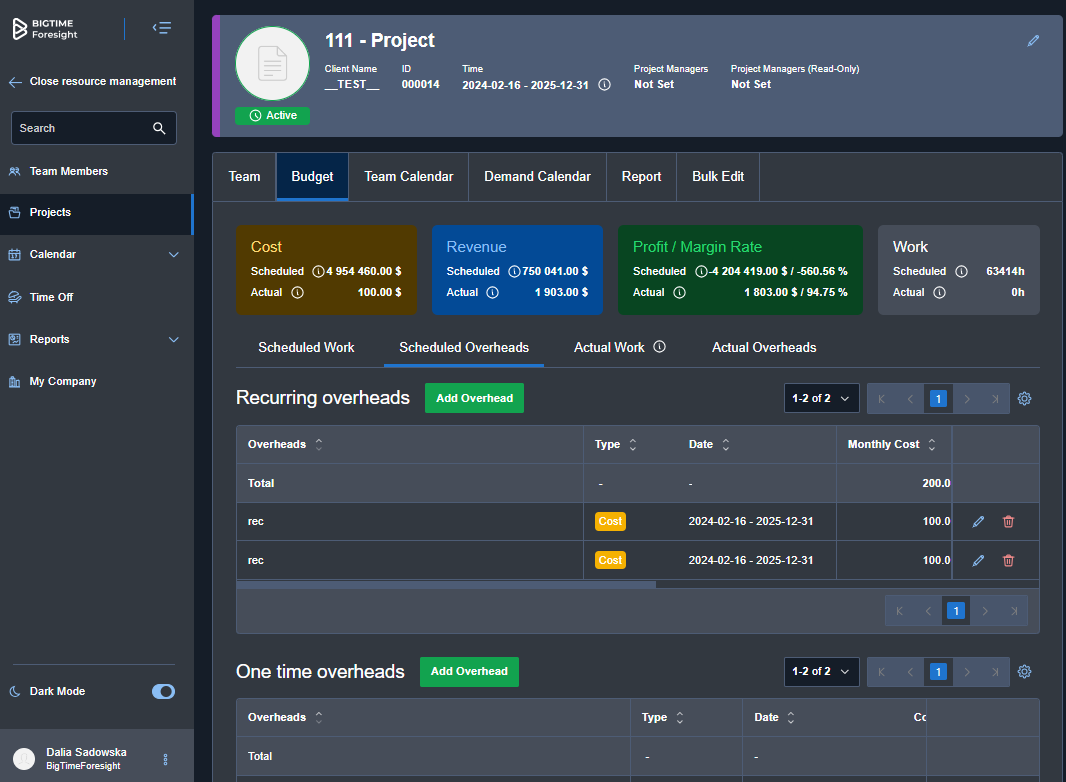Click Add Overhead for Recurring overheads
The image size is (1066, 782).
pos(474,398)
